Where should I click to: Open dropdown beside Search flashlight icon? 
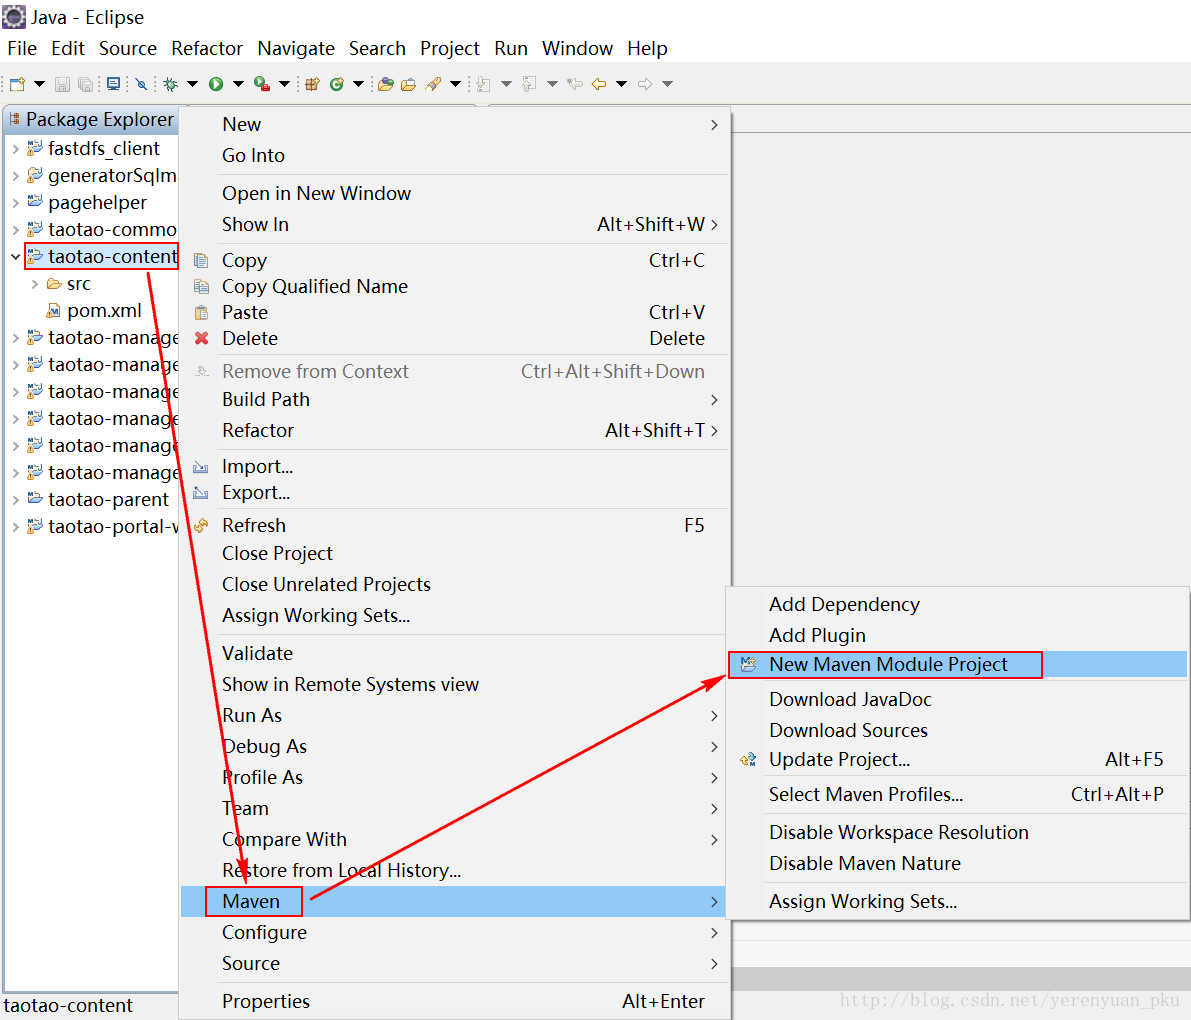click(455, 84)
